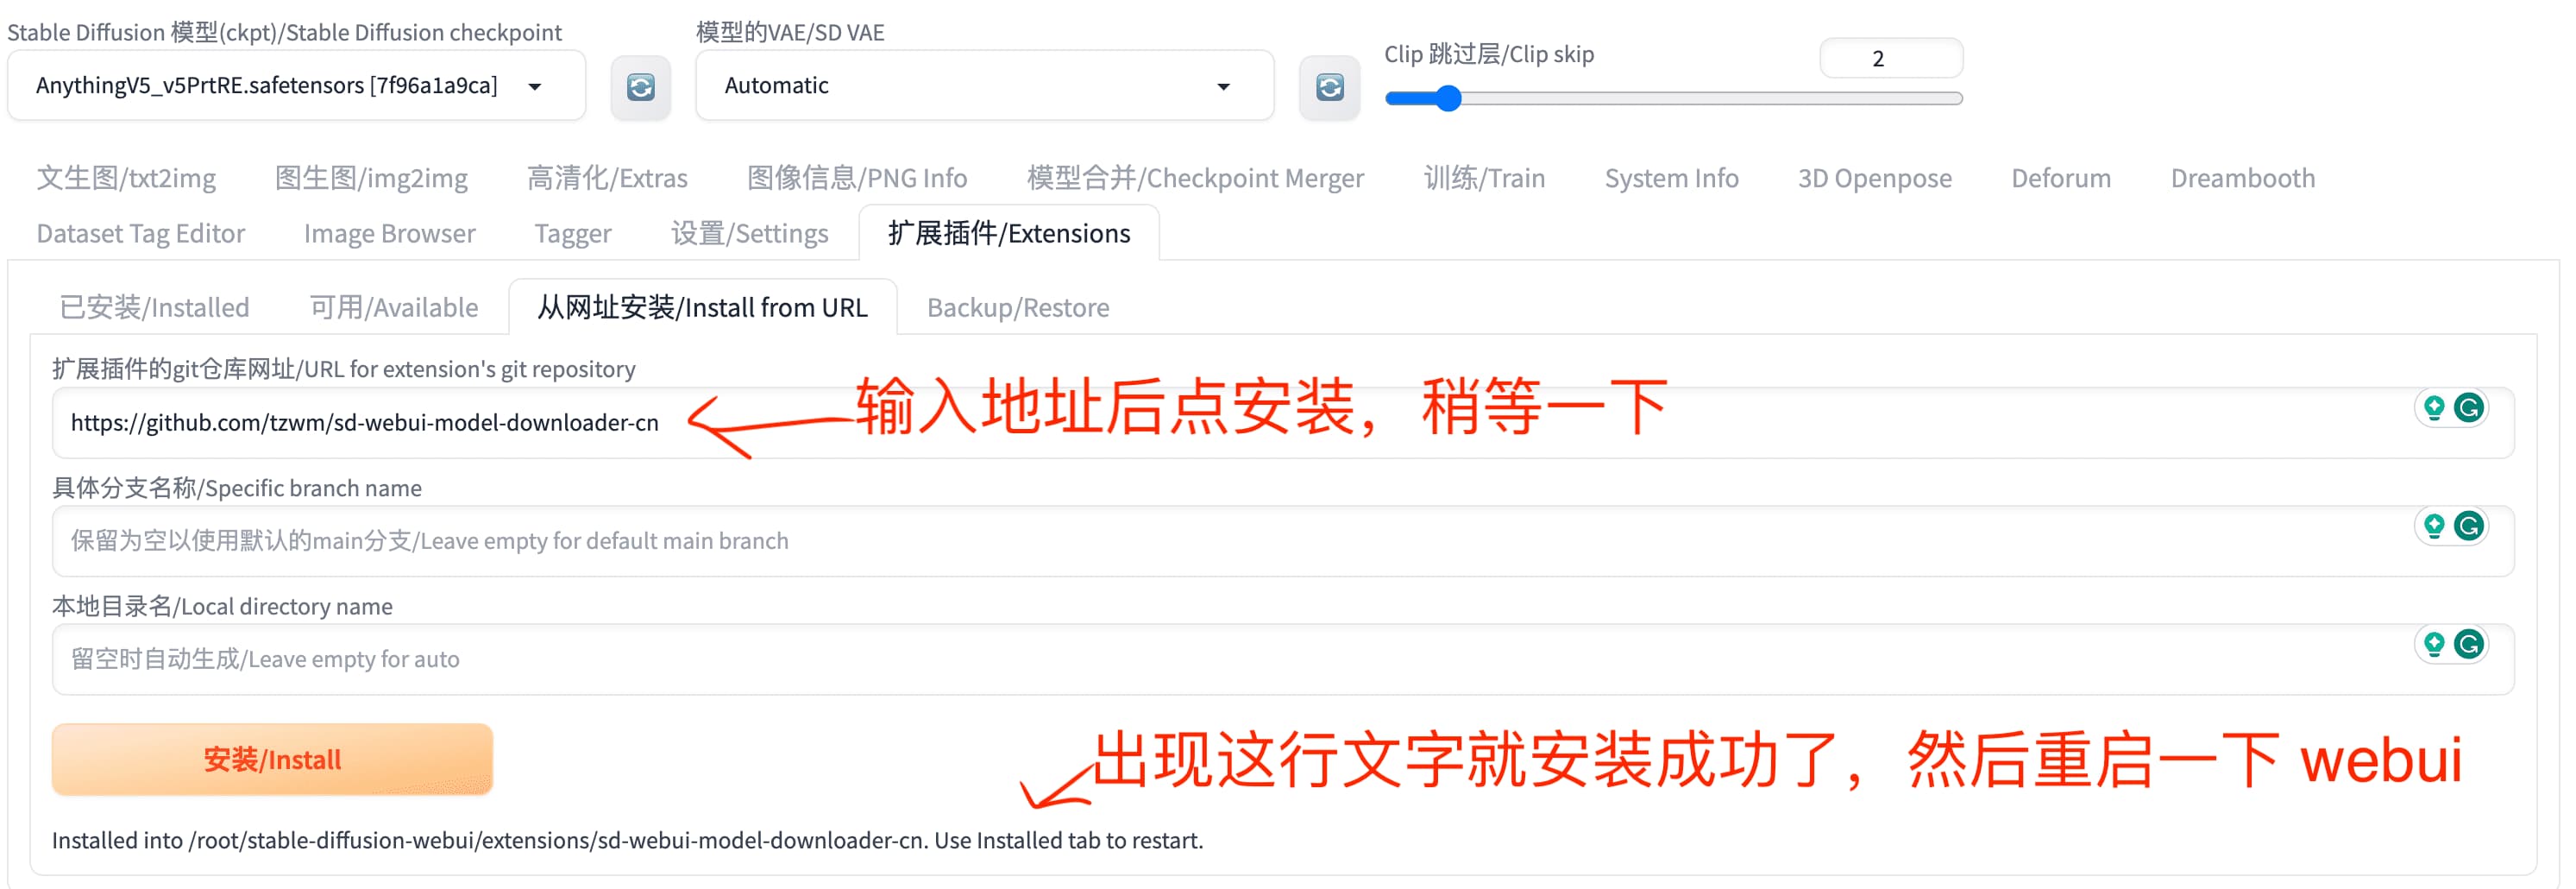
Task: Open the Settings tab
Action: tap(749, 233)
